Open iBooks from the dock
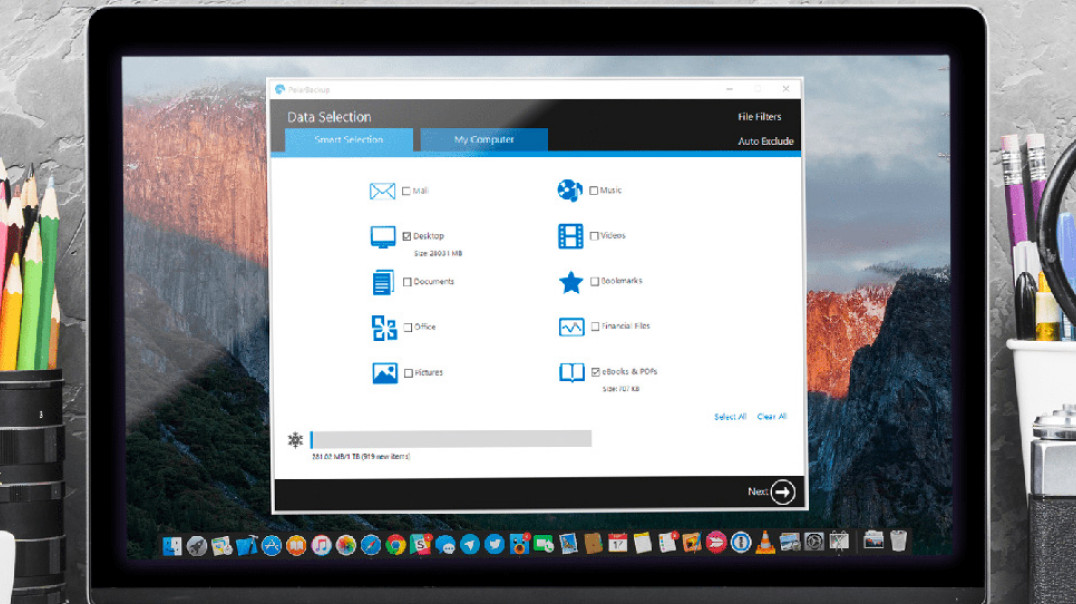 296,546
